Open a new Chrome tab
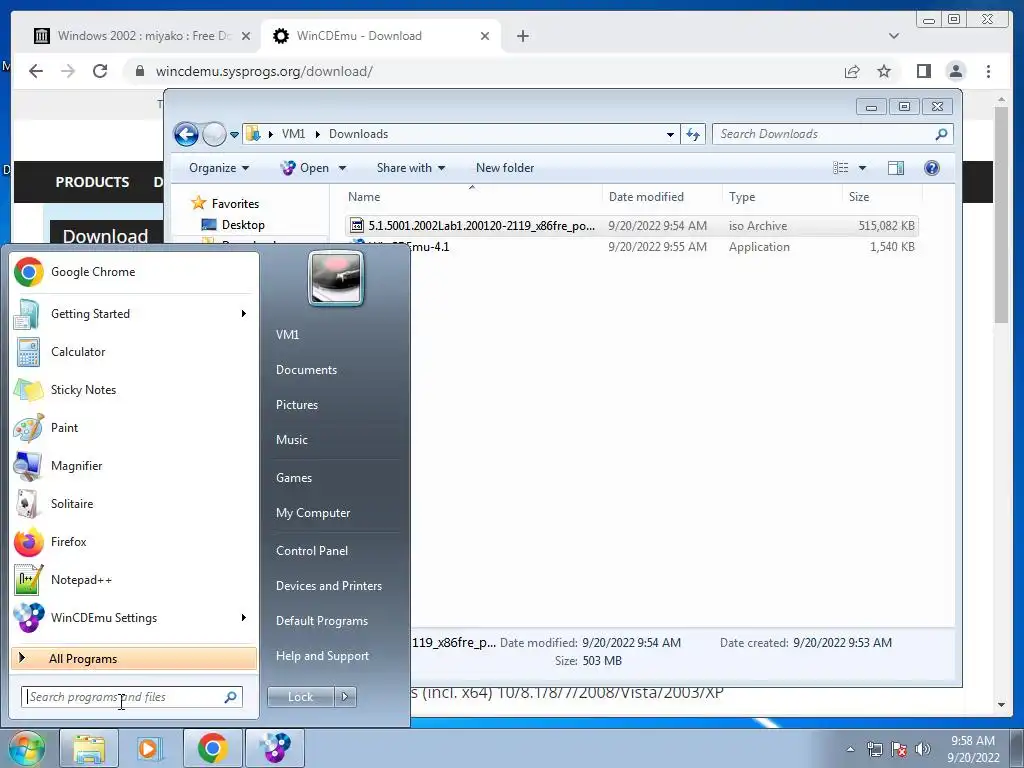The height and width of the screenshot is (768, 1024). click(x=522, y=36)
